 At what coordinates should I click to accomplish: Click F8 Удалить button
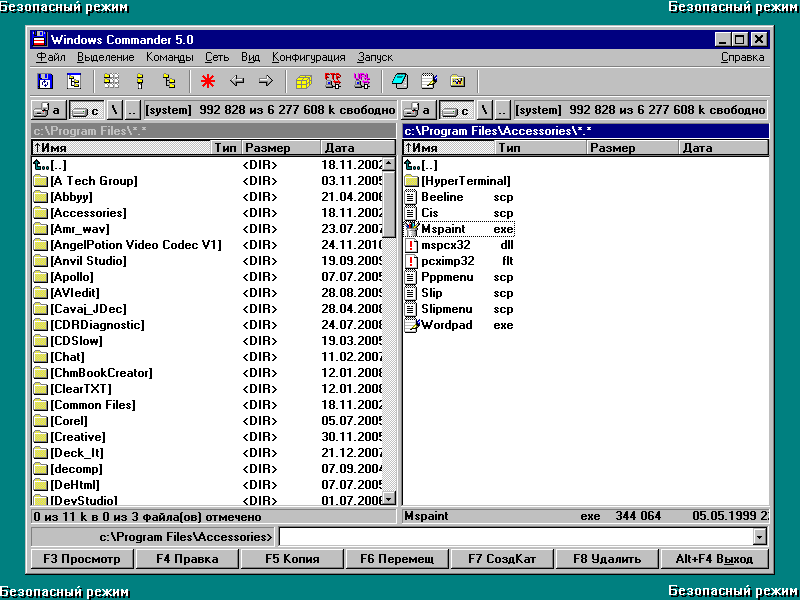click(607, 559)
